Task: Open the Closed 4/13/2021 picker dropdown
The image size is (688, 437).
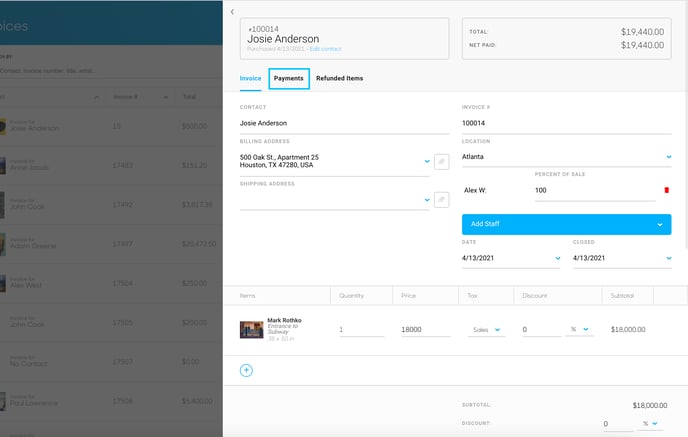Action: (669, 258)
